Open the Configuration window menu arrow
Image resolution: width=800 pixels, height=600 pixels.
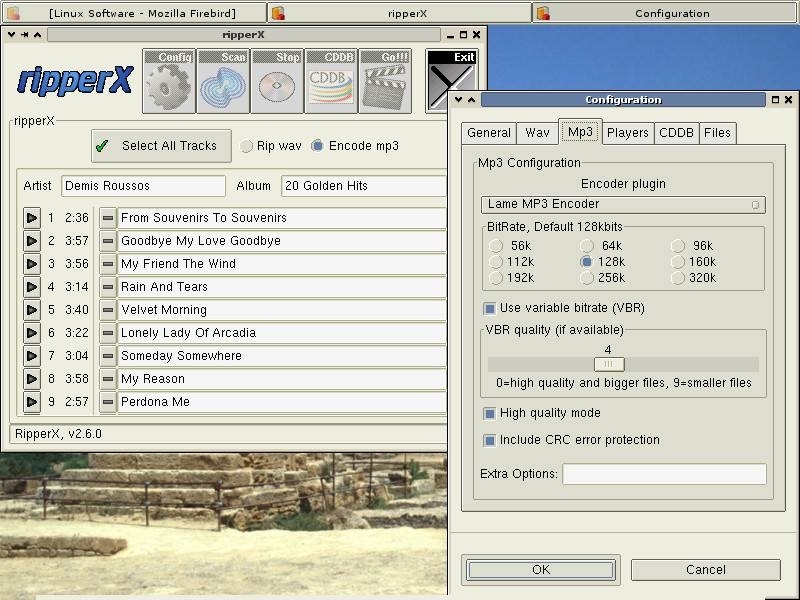tap(459, 99)
